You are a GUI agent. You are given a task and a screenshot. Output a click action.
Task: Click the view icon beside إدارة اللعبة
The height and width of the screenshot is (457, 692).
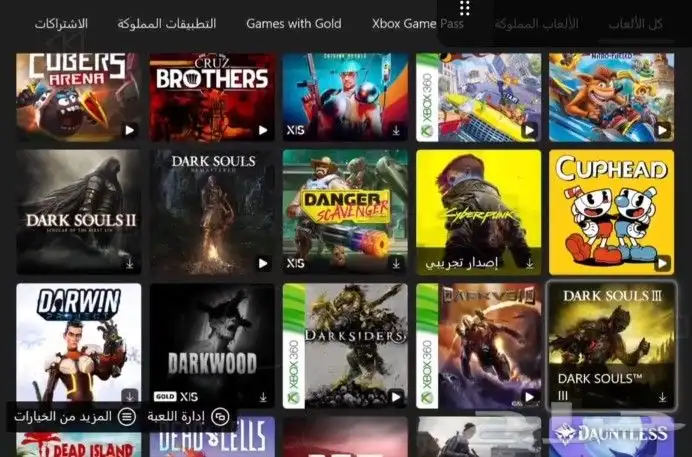coord(220,416)
